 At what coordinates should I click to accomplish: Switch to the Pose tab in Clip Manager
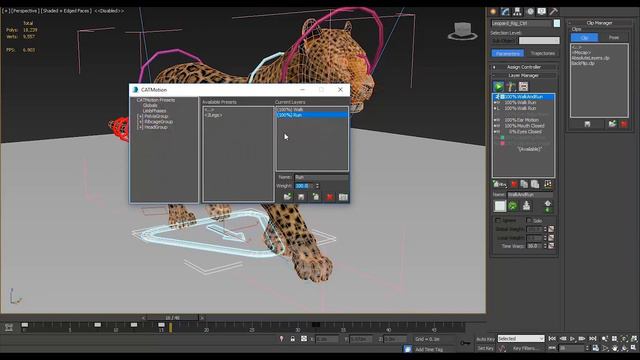(x=613, y=38)
